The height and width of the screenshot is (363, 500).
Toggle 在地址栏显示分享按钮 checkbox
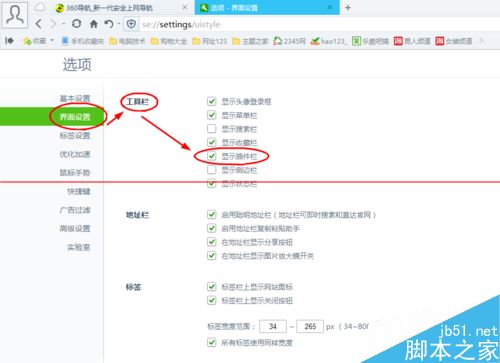212,242
